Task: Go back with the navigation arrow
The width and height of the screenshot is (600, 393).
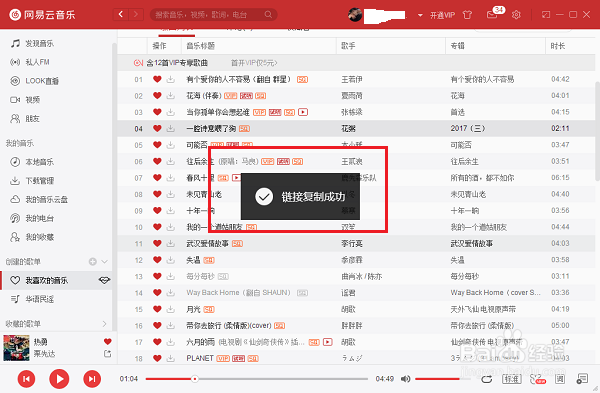Action: pyautogui.click(x=121, y=15)
